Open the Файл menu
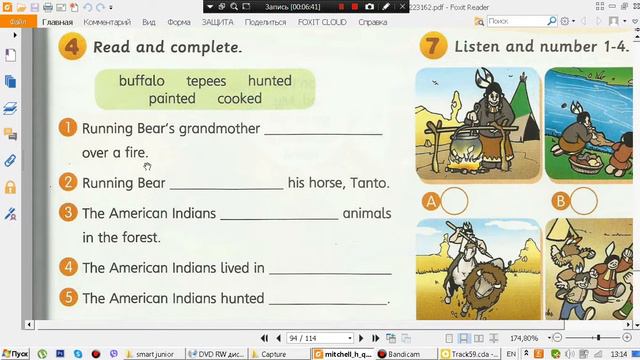This screenshot has width=640, height=360. [18, 22]
